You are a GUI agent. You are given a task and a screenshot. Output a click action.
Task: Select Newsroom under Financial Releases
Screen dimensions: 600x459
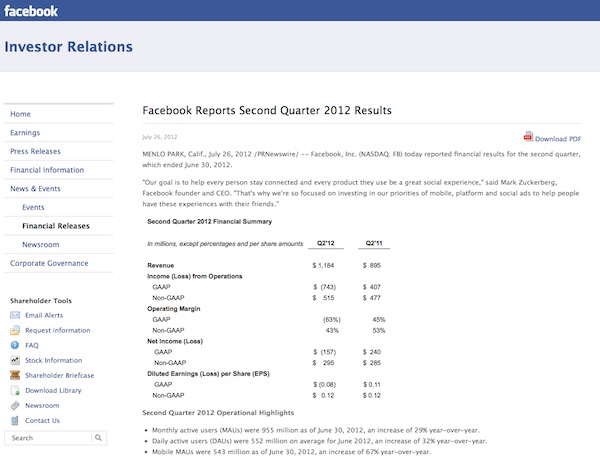(40, 244)
